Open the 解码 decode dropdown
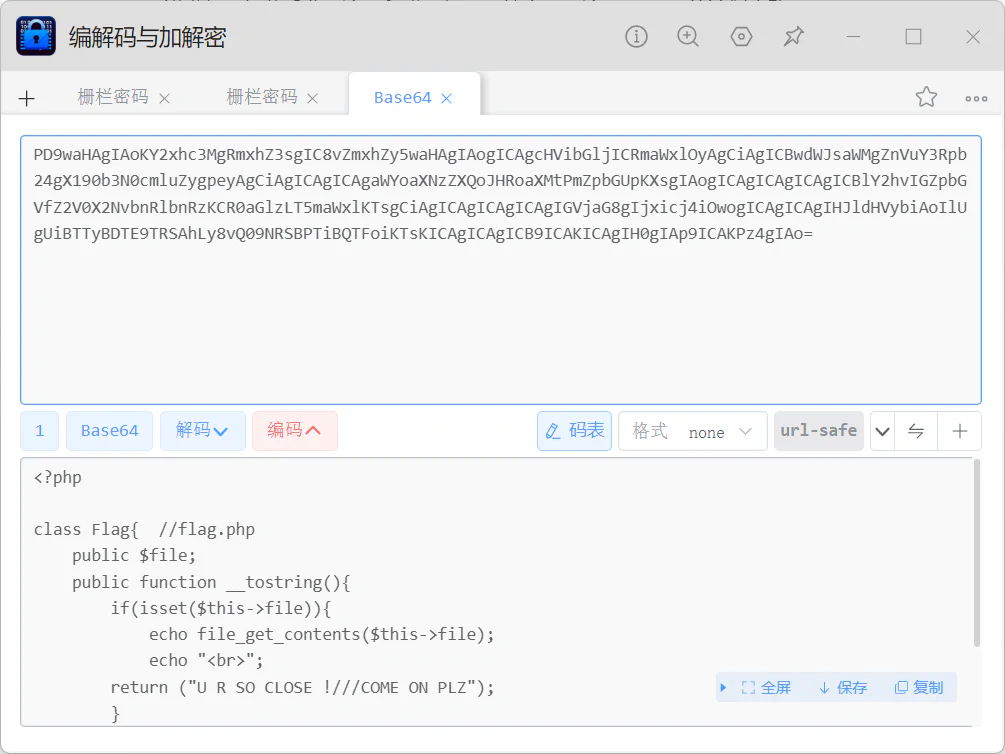1005x754 pixels. click(x=203, y=431)
